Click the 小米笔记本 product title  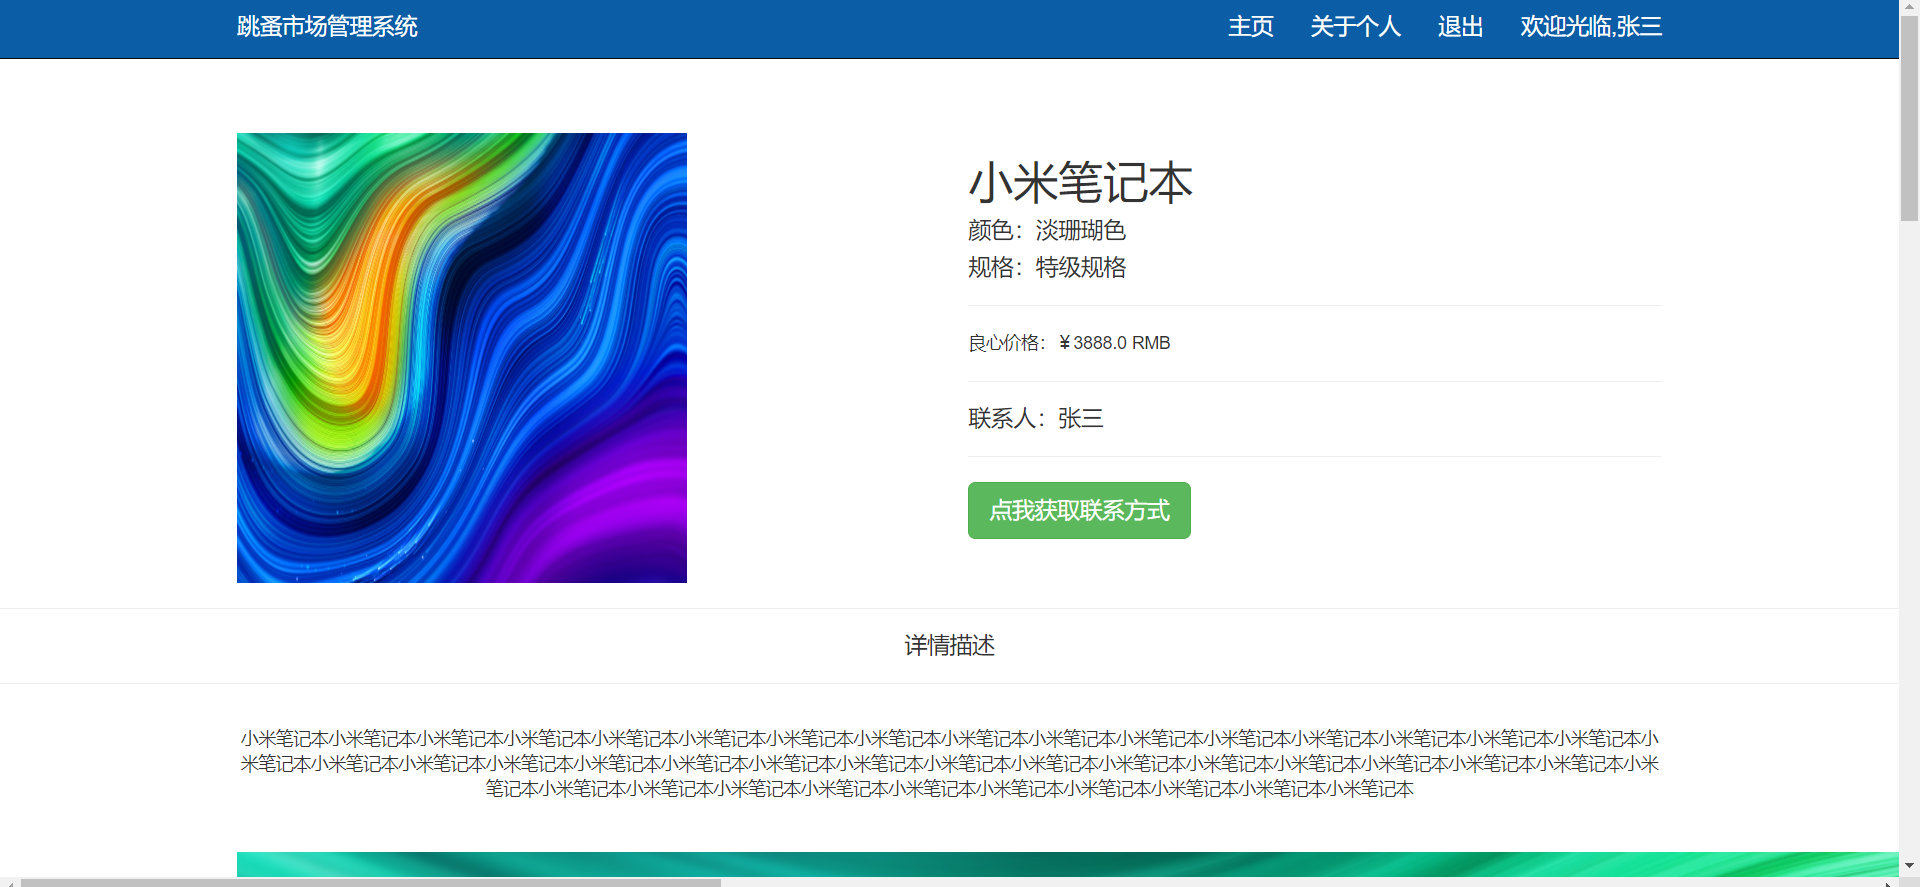1080,183
